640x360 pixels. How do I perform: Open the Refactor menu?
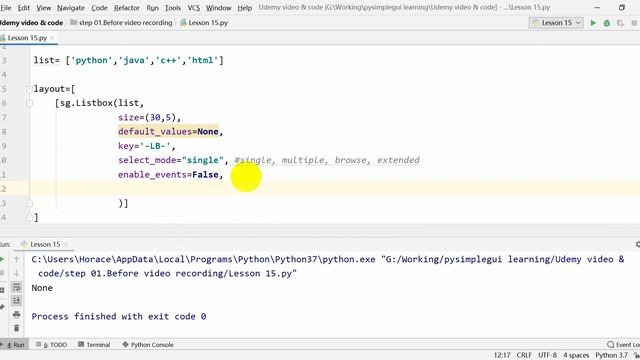(x=127, y=8)
